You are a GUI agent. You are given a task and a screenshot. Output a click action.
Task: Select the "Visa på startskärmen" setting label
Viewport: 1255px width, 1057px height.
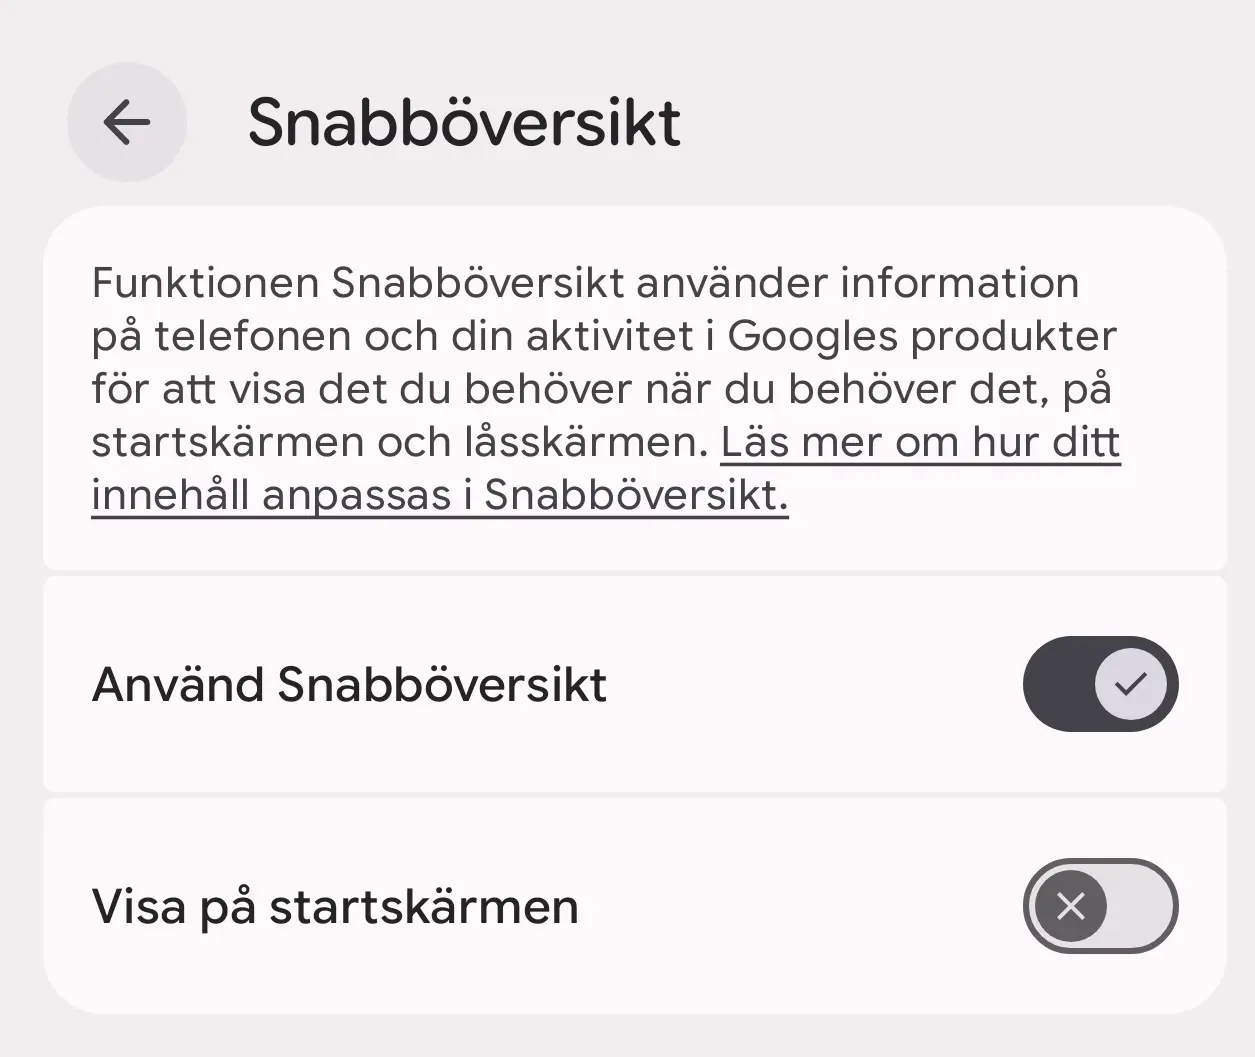[335, 907]
